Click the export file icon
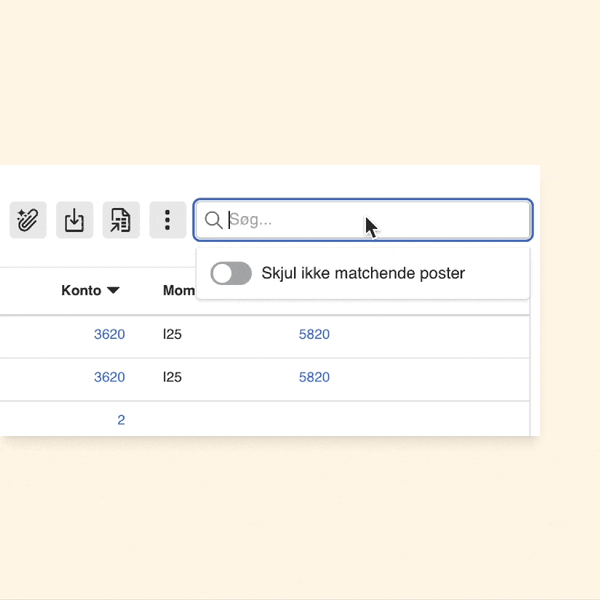The width and height of the screenshot is (600, 600). (121, 220)
